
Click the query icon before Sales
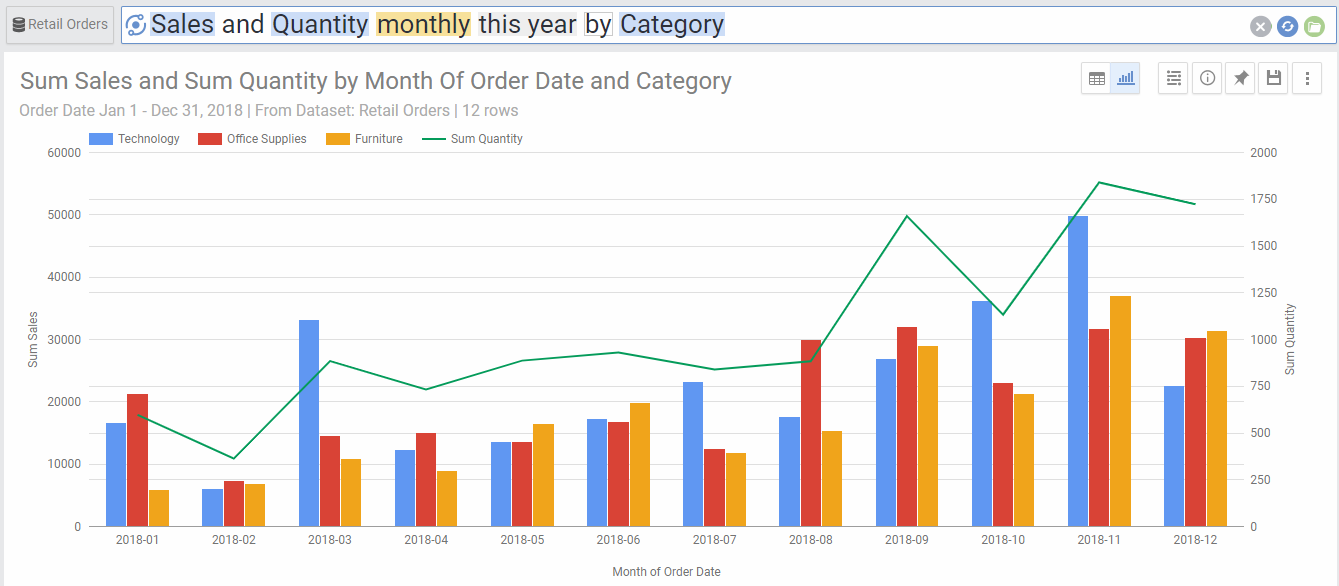[137, 25]
